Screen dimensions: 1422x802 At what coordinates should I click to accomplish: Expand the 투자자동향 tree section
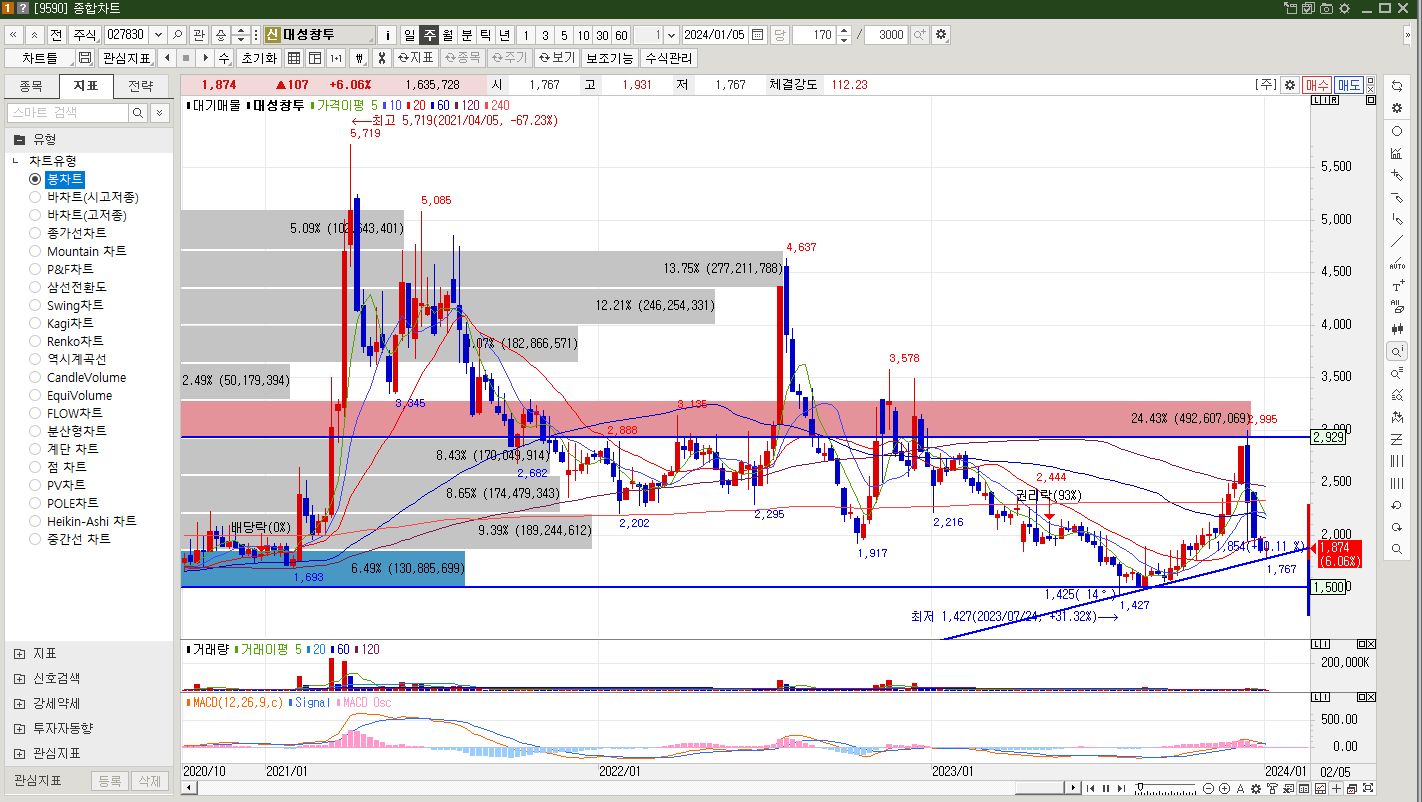click(20, 729)
